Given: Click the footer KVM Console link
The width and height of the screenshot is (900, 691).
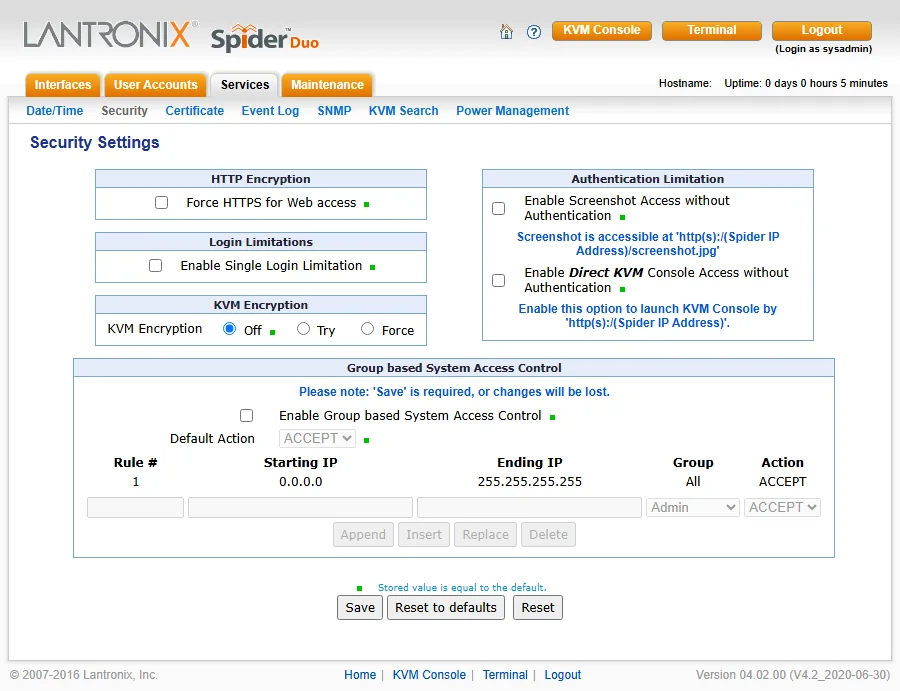Looking at the screenshot, I should [x=429, y=675].
